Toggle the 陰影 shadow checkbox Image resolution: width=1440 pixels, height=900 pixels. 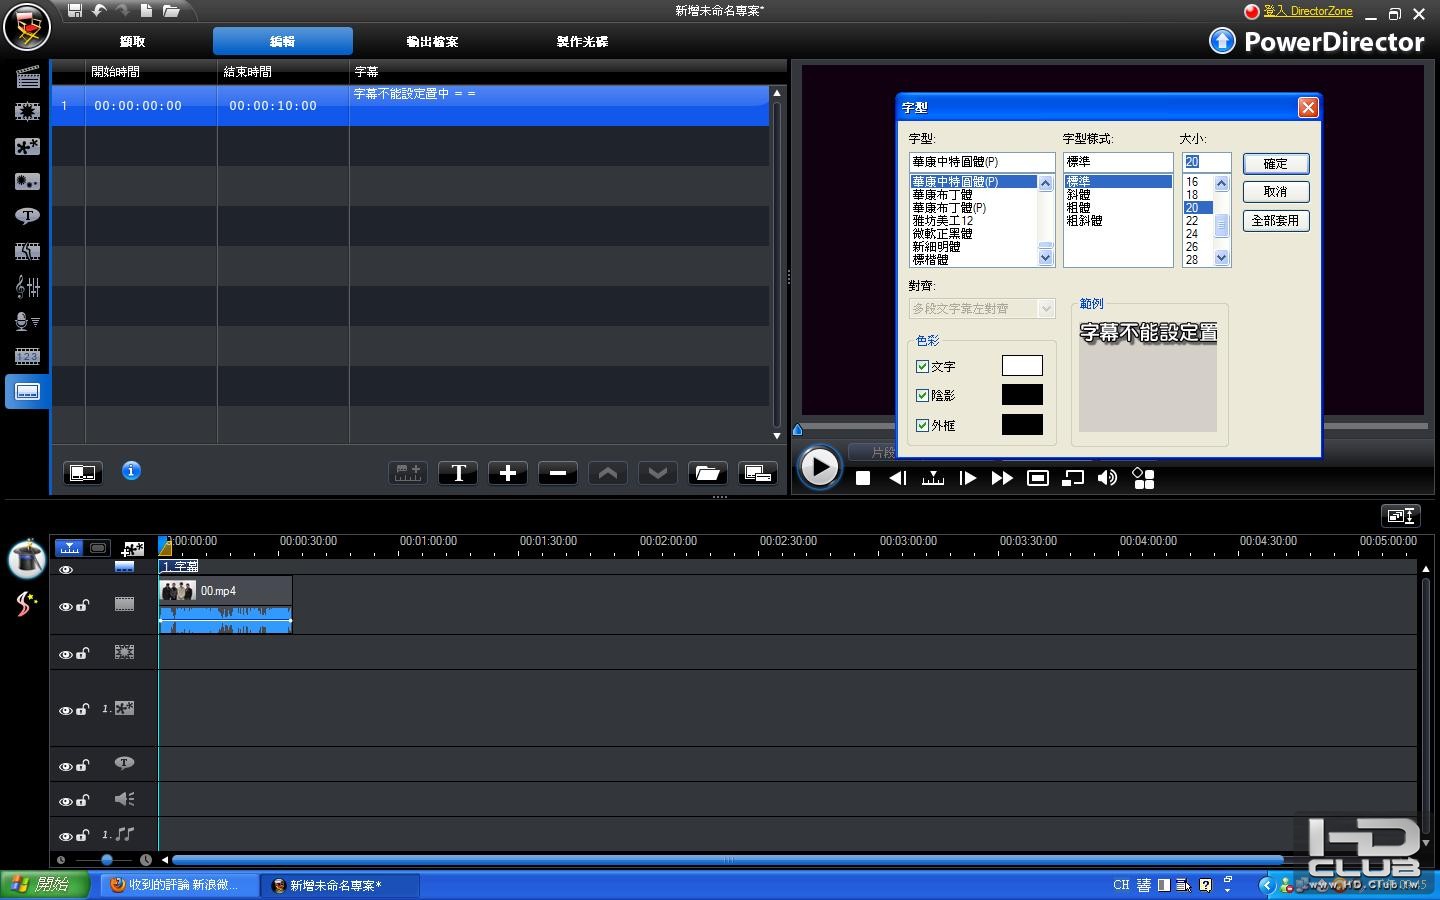[922, 396]
